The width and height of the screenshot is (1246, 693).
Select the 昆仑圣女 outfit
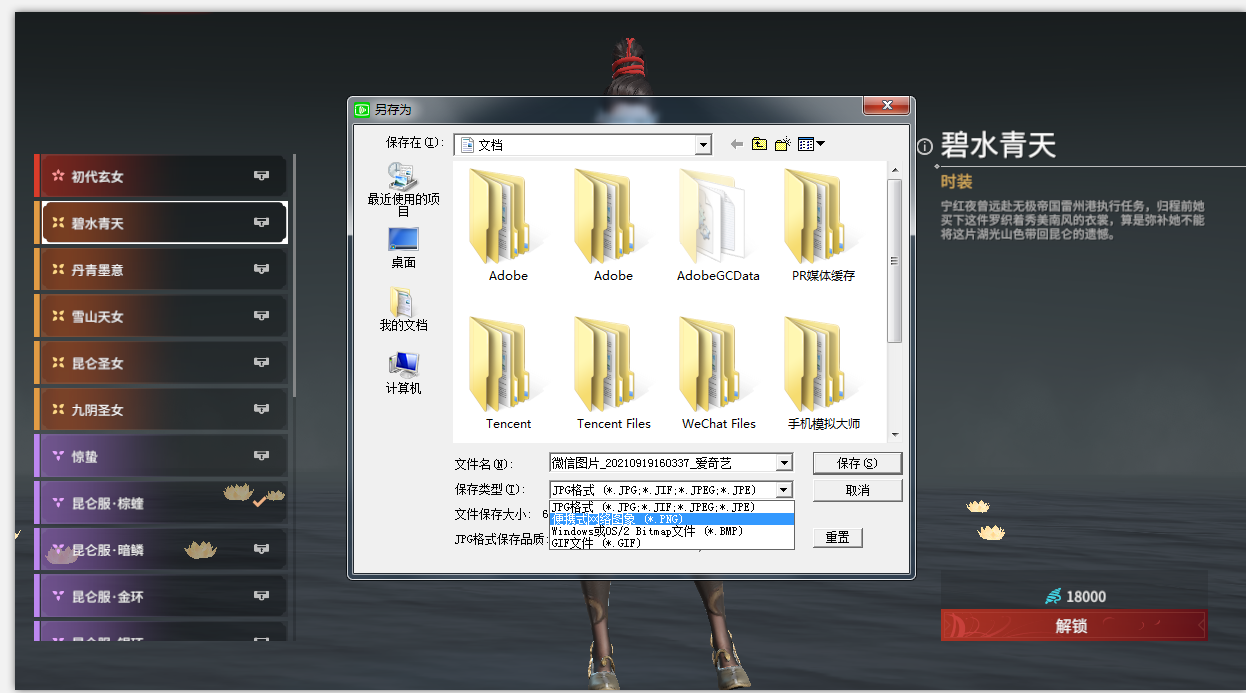click(161, 363)
